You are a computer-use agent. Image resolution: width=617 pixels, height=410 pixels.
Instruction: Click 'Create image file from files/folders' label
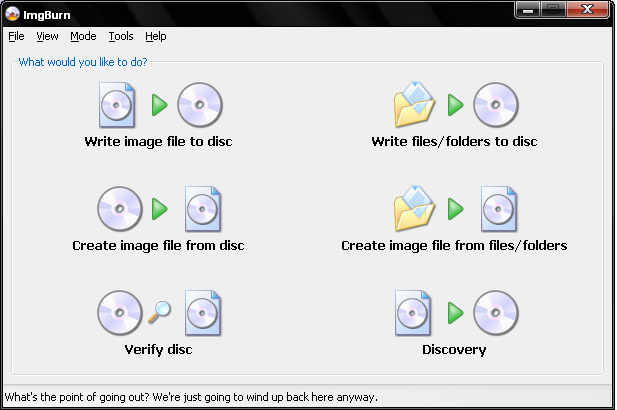coord(454,246)
